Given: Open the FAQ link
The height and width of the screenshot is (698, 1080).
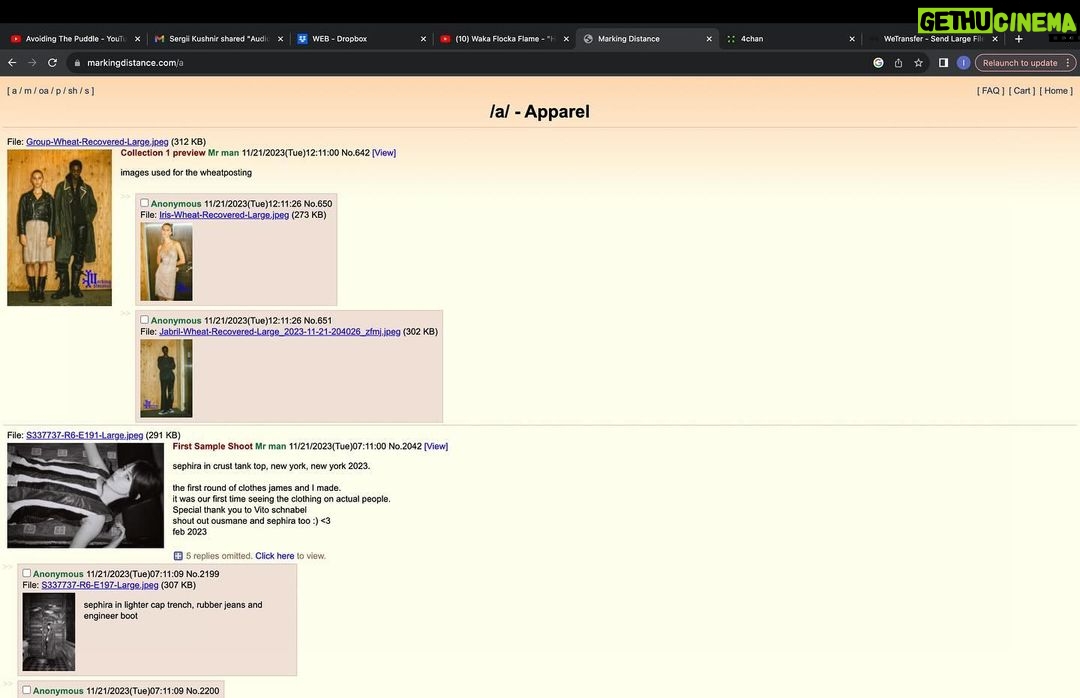Looking at the screenshot, I should [990, 91].
